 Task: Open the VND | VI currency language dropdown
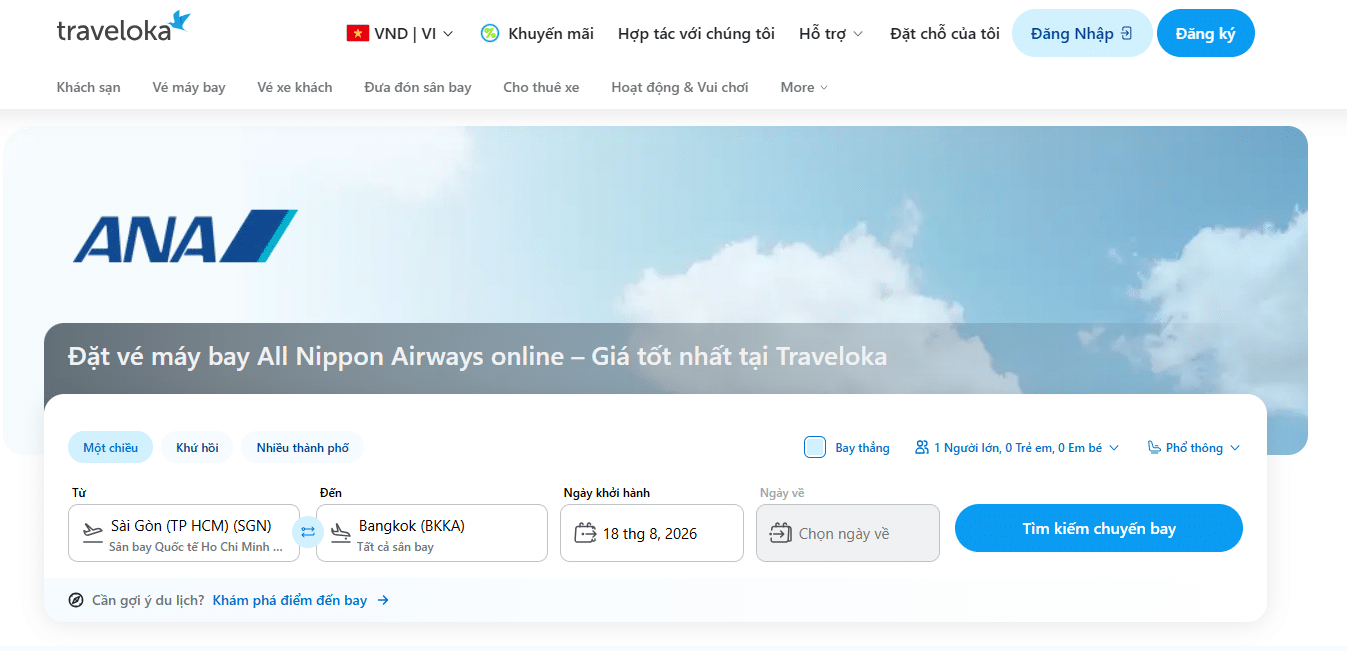(x=400, y=33)
